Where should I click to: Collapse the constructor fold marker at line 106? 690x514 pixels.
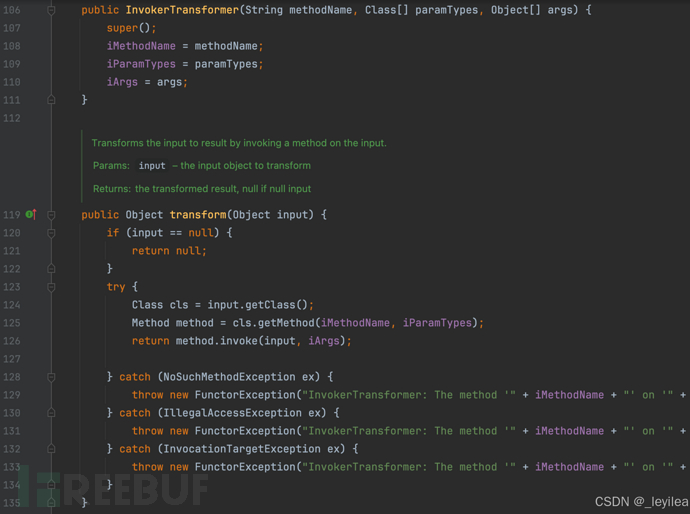point(51,10)
